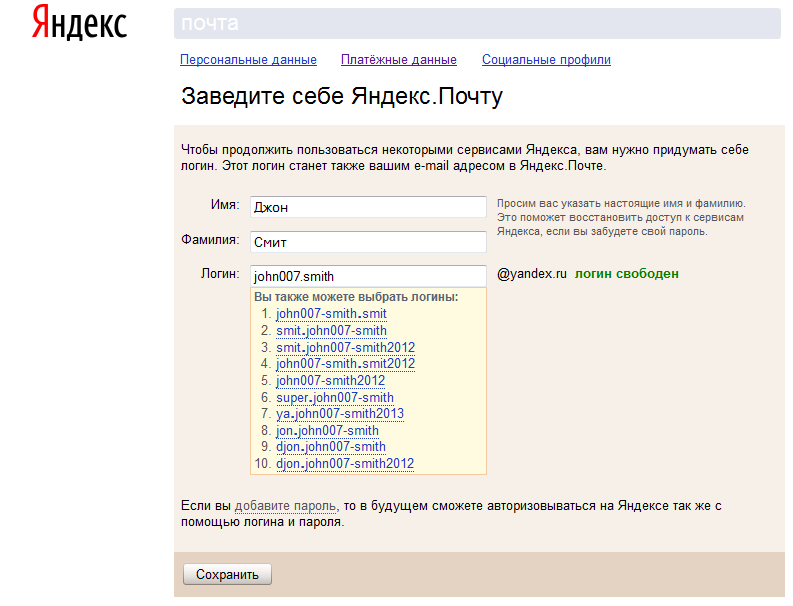The width and height of the screenshot is (793, 606).
Task: Open the Социальные профили tab
Action: coord(546,60)
